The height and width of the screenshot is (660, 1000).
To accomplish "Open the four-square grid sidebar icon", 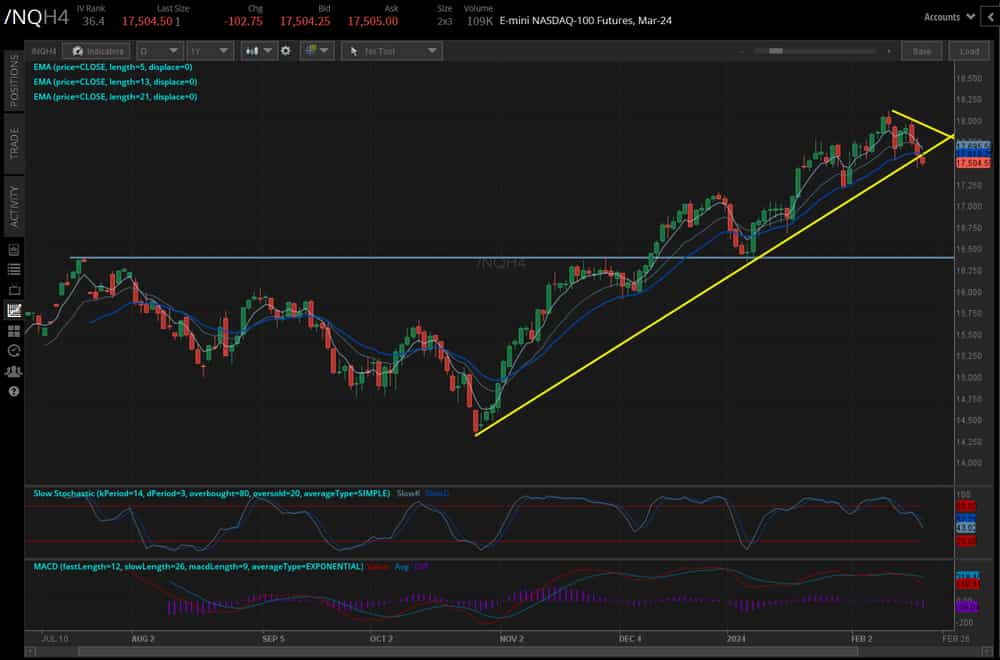I will point(13,331).
